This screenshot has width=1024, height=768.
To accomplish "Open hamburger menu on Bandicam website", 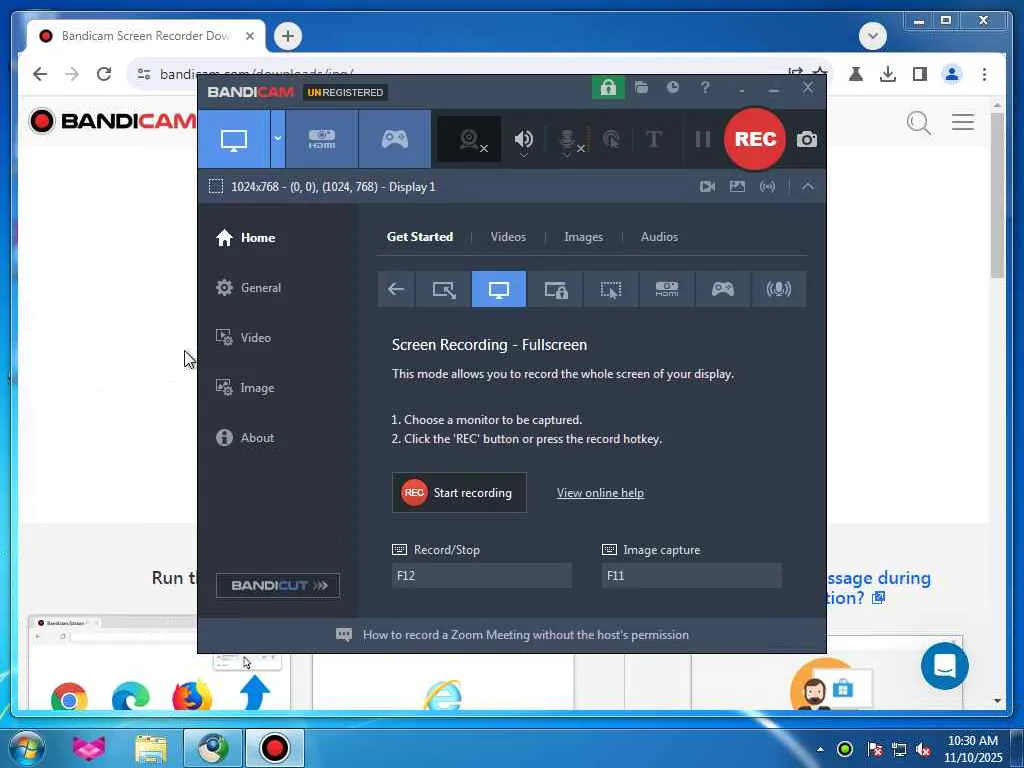I will click(963, 122).
